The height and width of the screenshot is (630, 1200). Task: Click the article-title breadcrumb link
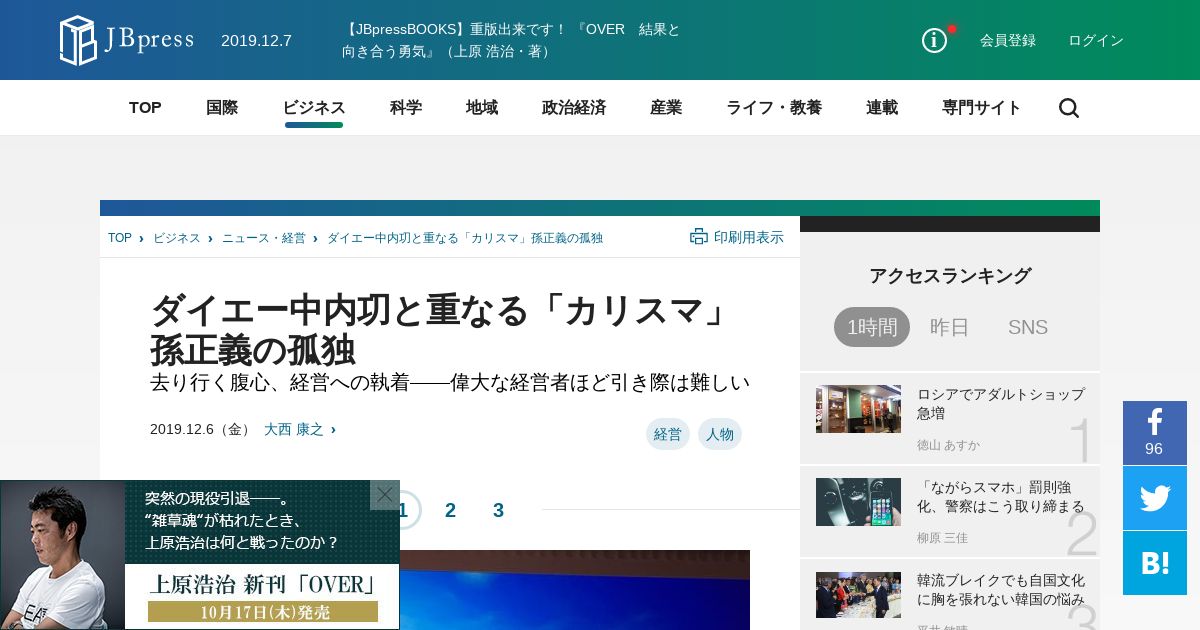465,238
